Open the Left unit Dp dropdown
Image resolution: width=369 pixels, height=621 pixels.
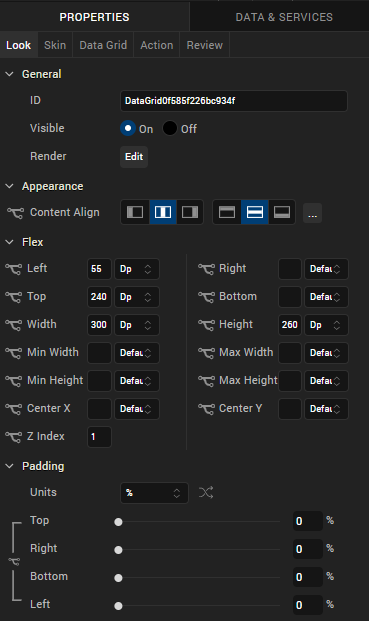137,269
